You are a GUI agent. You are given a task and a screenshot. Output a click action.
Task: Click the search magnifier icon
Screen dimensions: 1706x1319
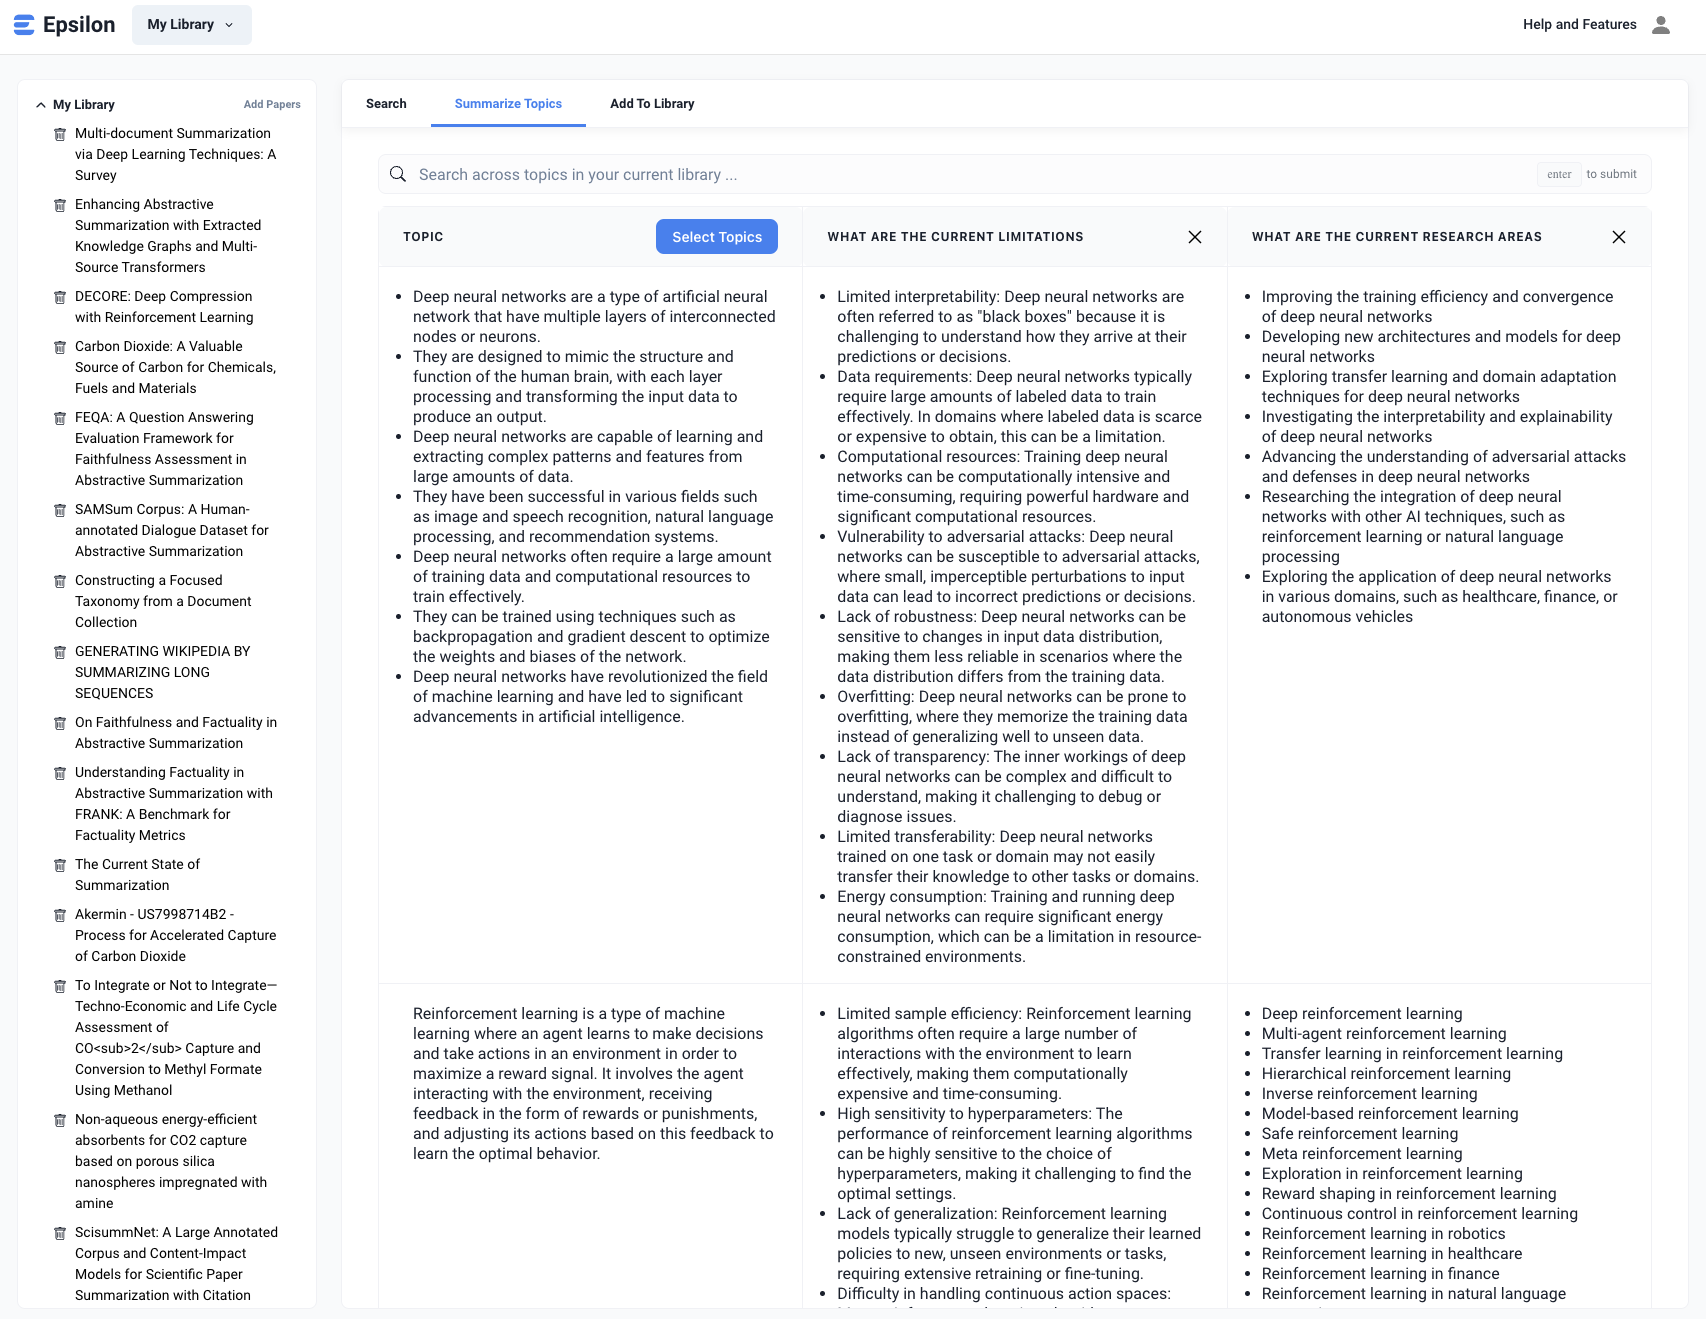[398, 174]
